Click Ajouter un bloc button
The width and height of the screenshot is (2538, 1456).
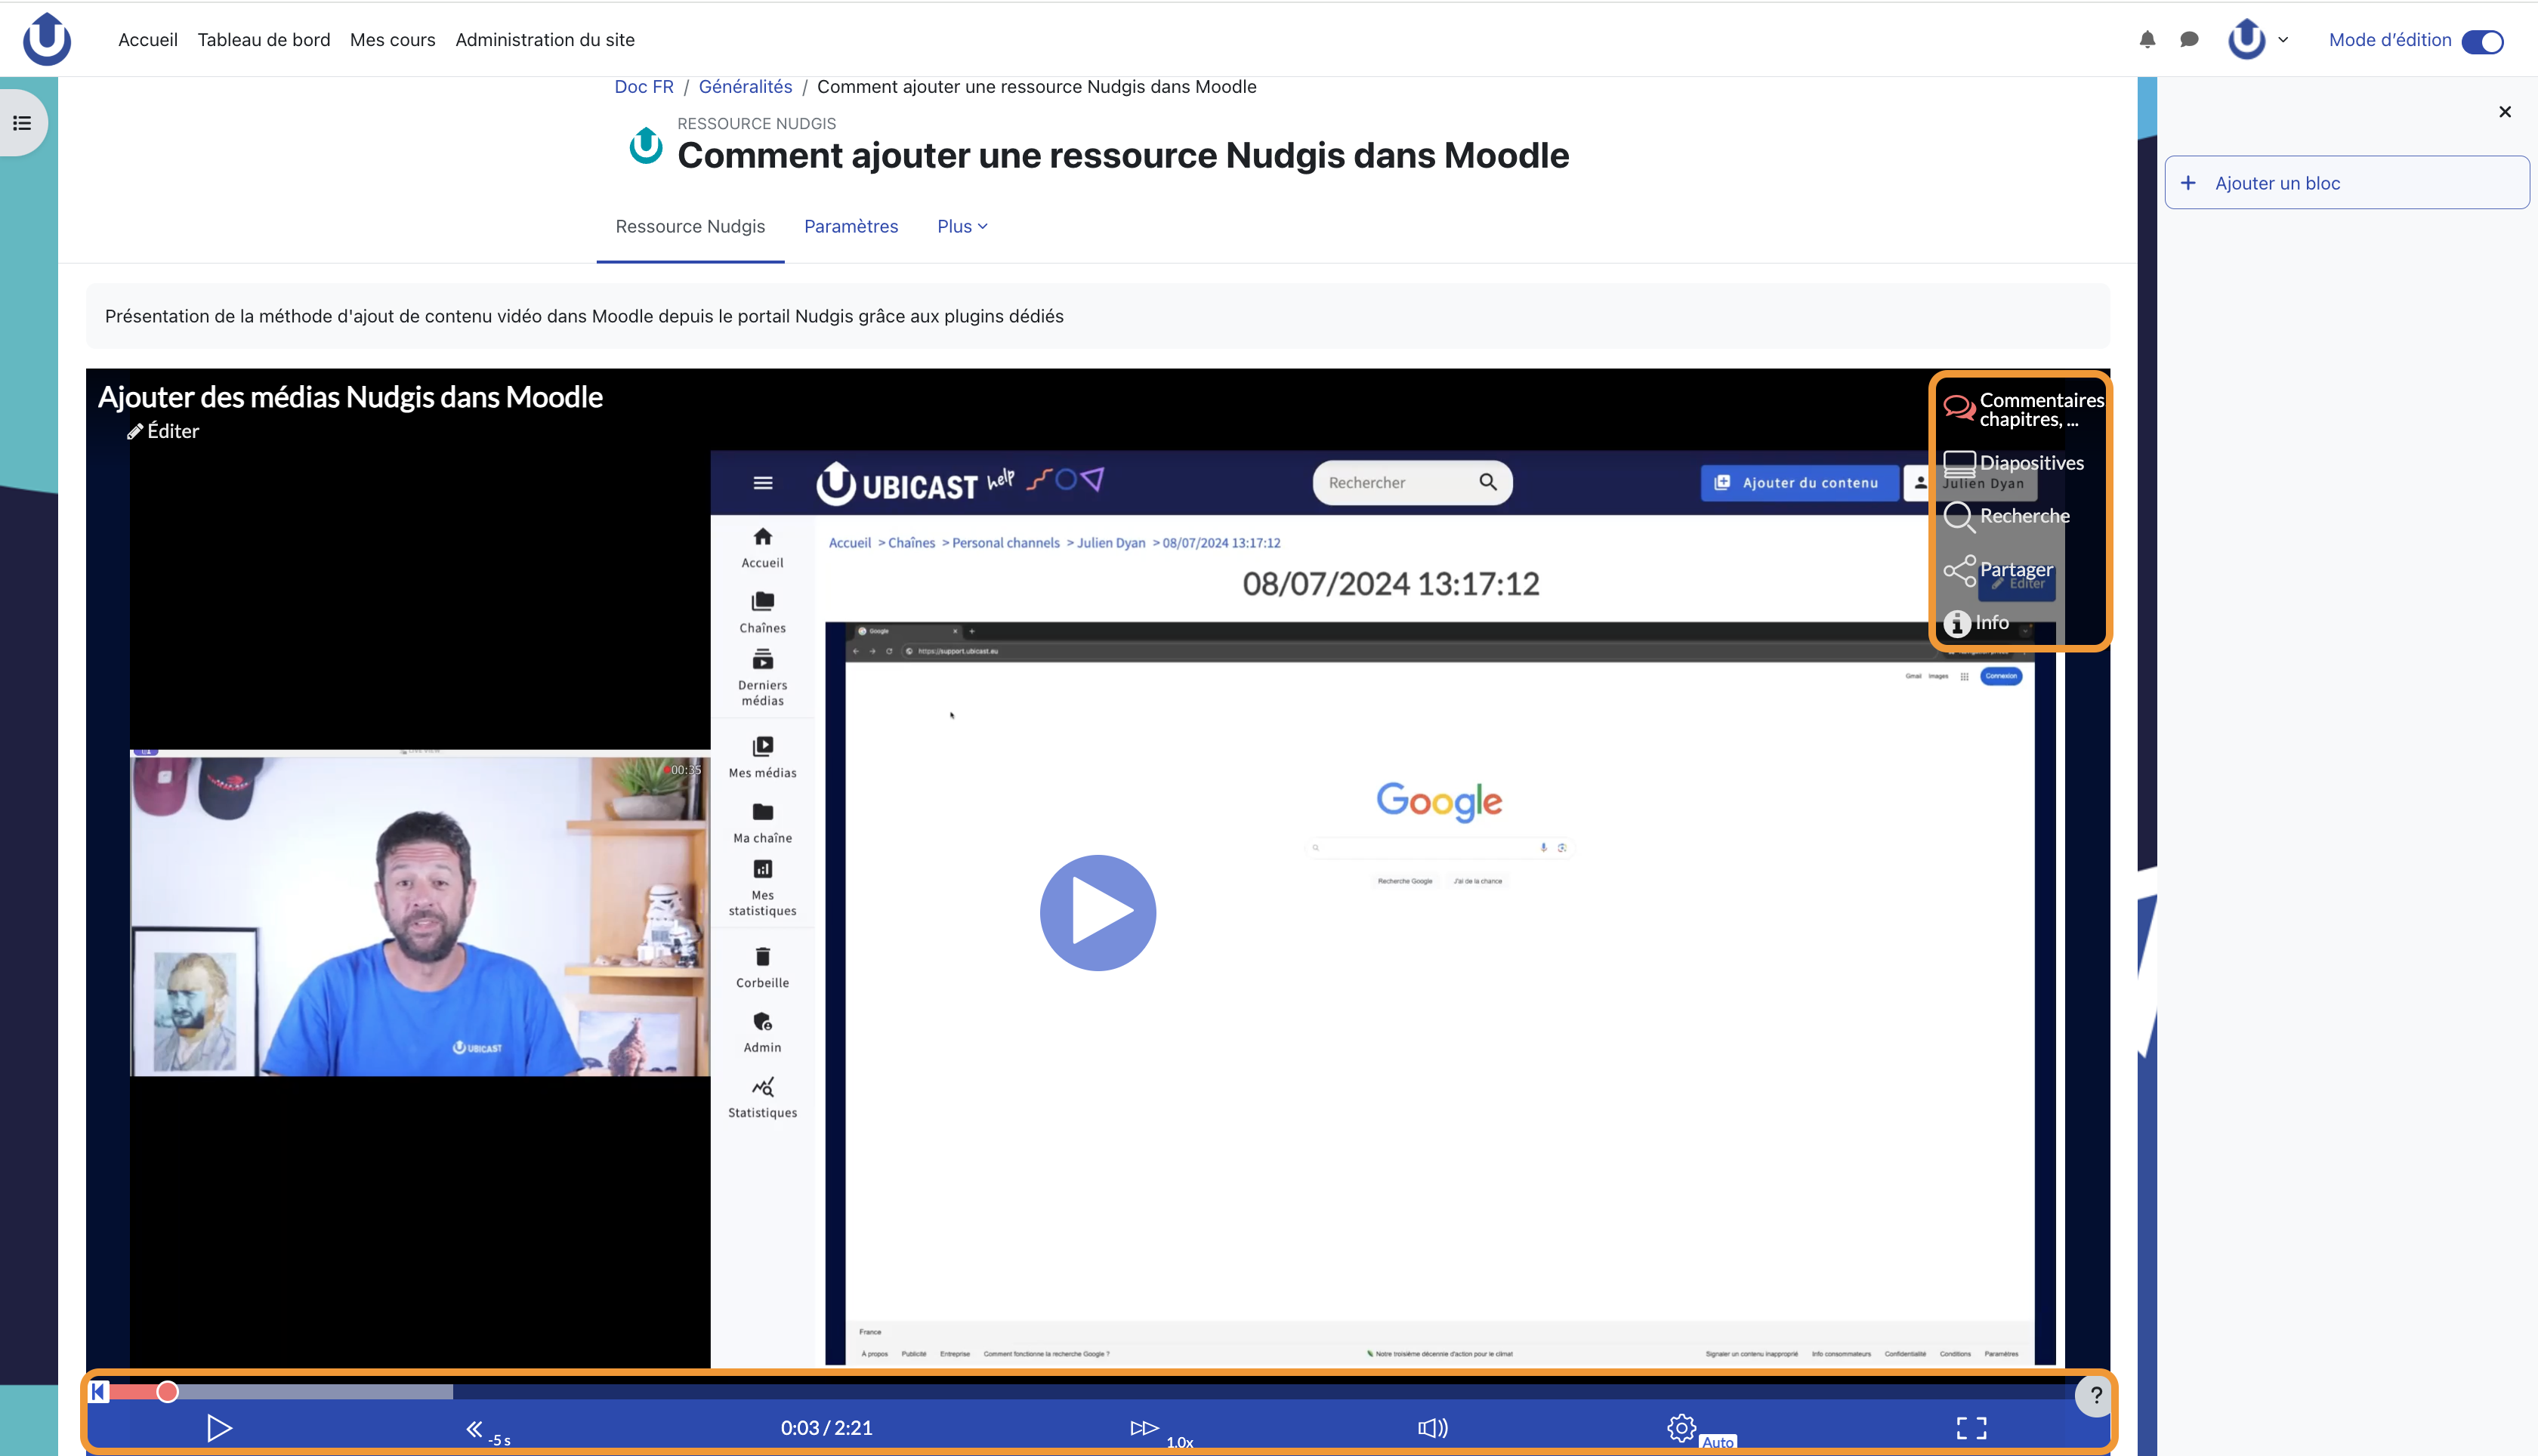click(2346, 183)
